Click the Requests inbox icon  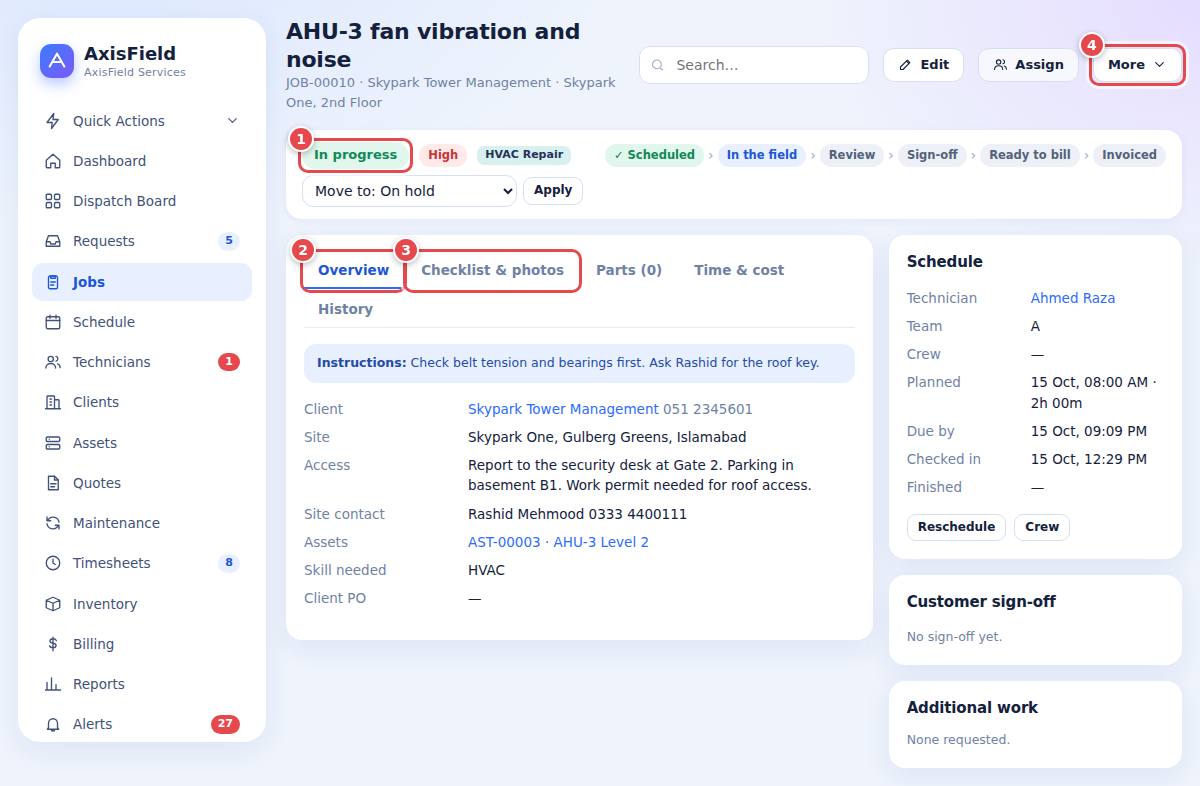point(53,241)
